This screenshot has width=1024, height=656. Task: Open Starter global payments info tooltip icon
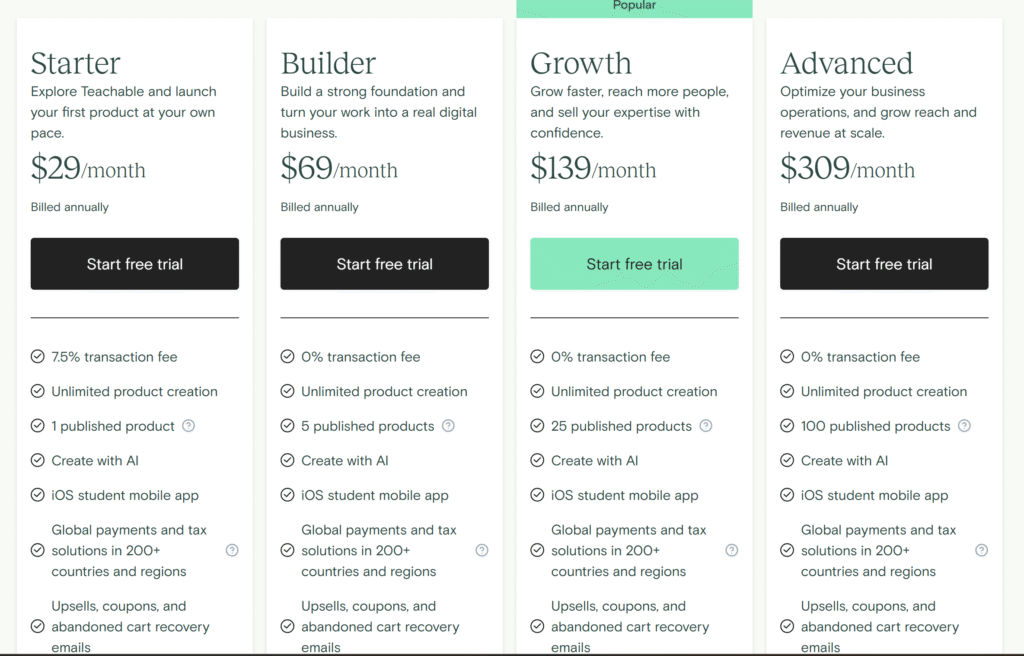tap(232, 550)
